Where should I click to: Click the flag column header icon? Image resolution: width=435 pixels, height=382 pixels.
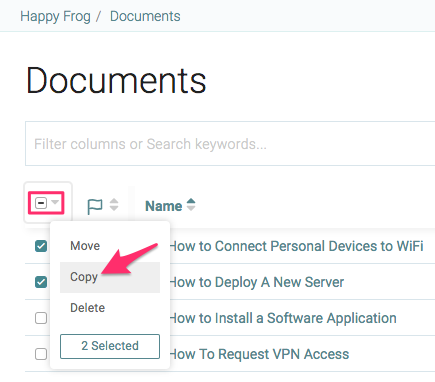point(95,206)
